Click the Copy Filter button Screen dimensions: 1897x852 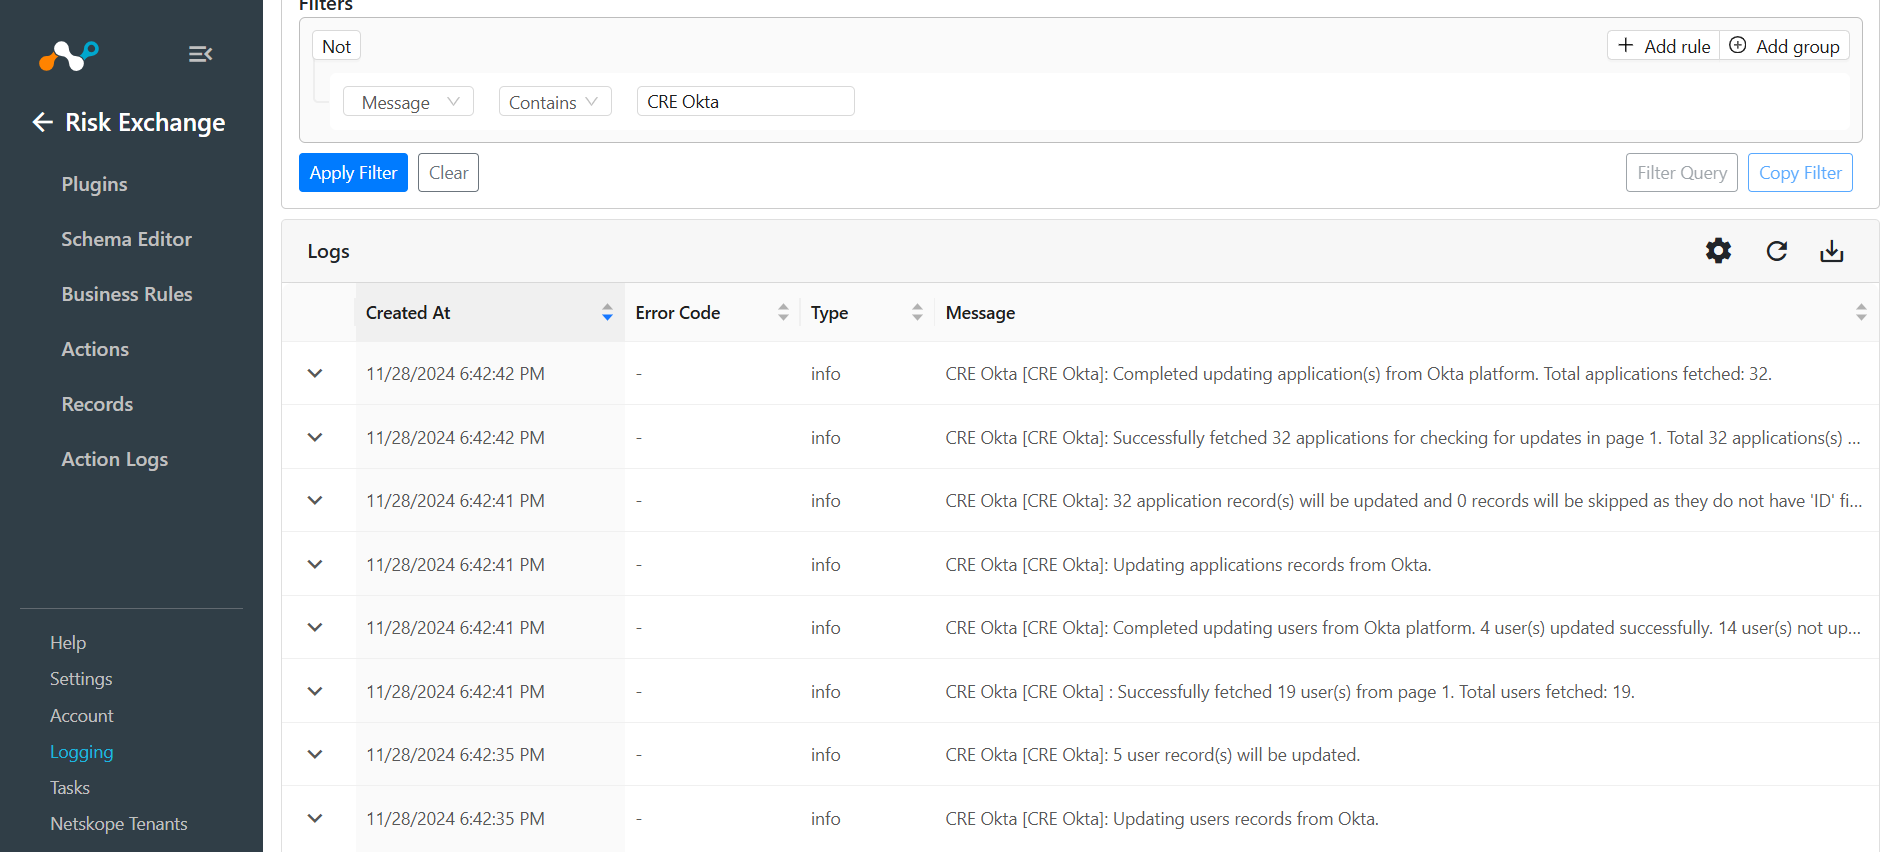[1800, 172]
